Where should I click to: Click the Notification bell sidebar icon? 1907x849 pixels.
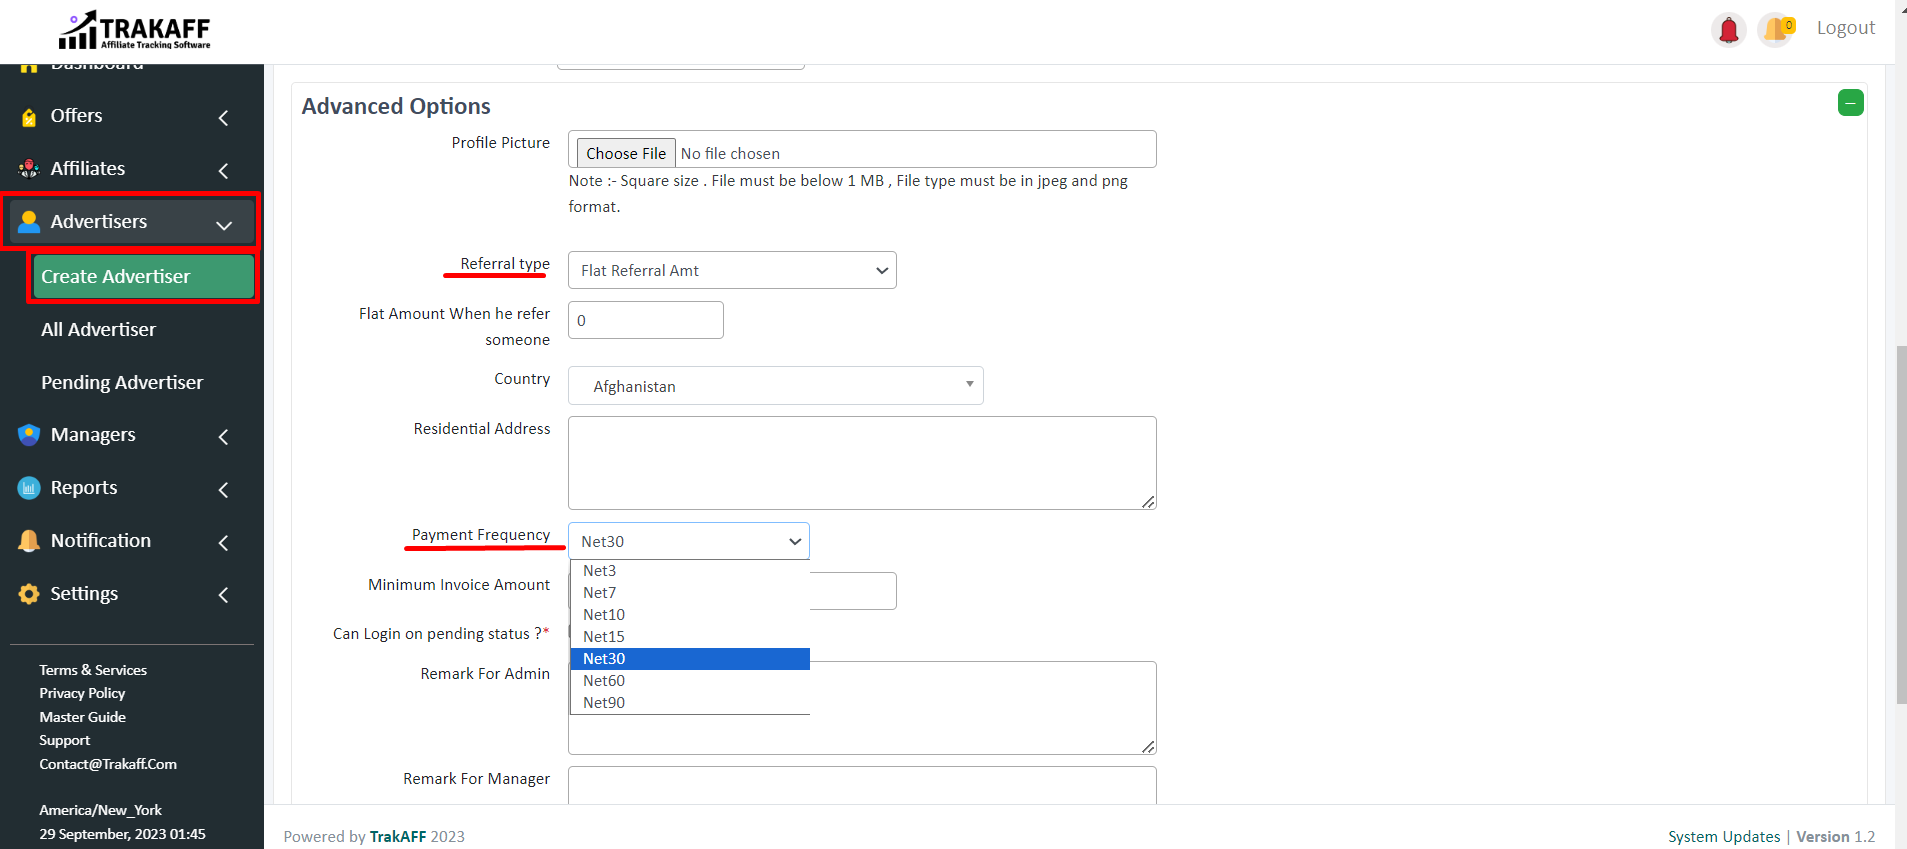tap(29, 541)
